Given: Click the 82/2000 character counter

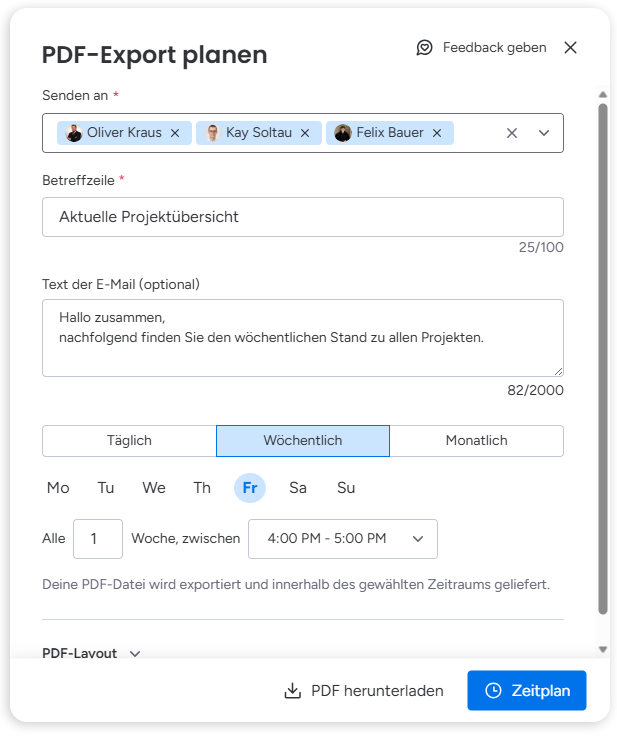Looking at the screenshot, I should [535, 390].
